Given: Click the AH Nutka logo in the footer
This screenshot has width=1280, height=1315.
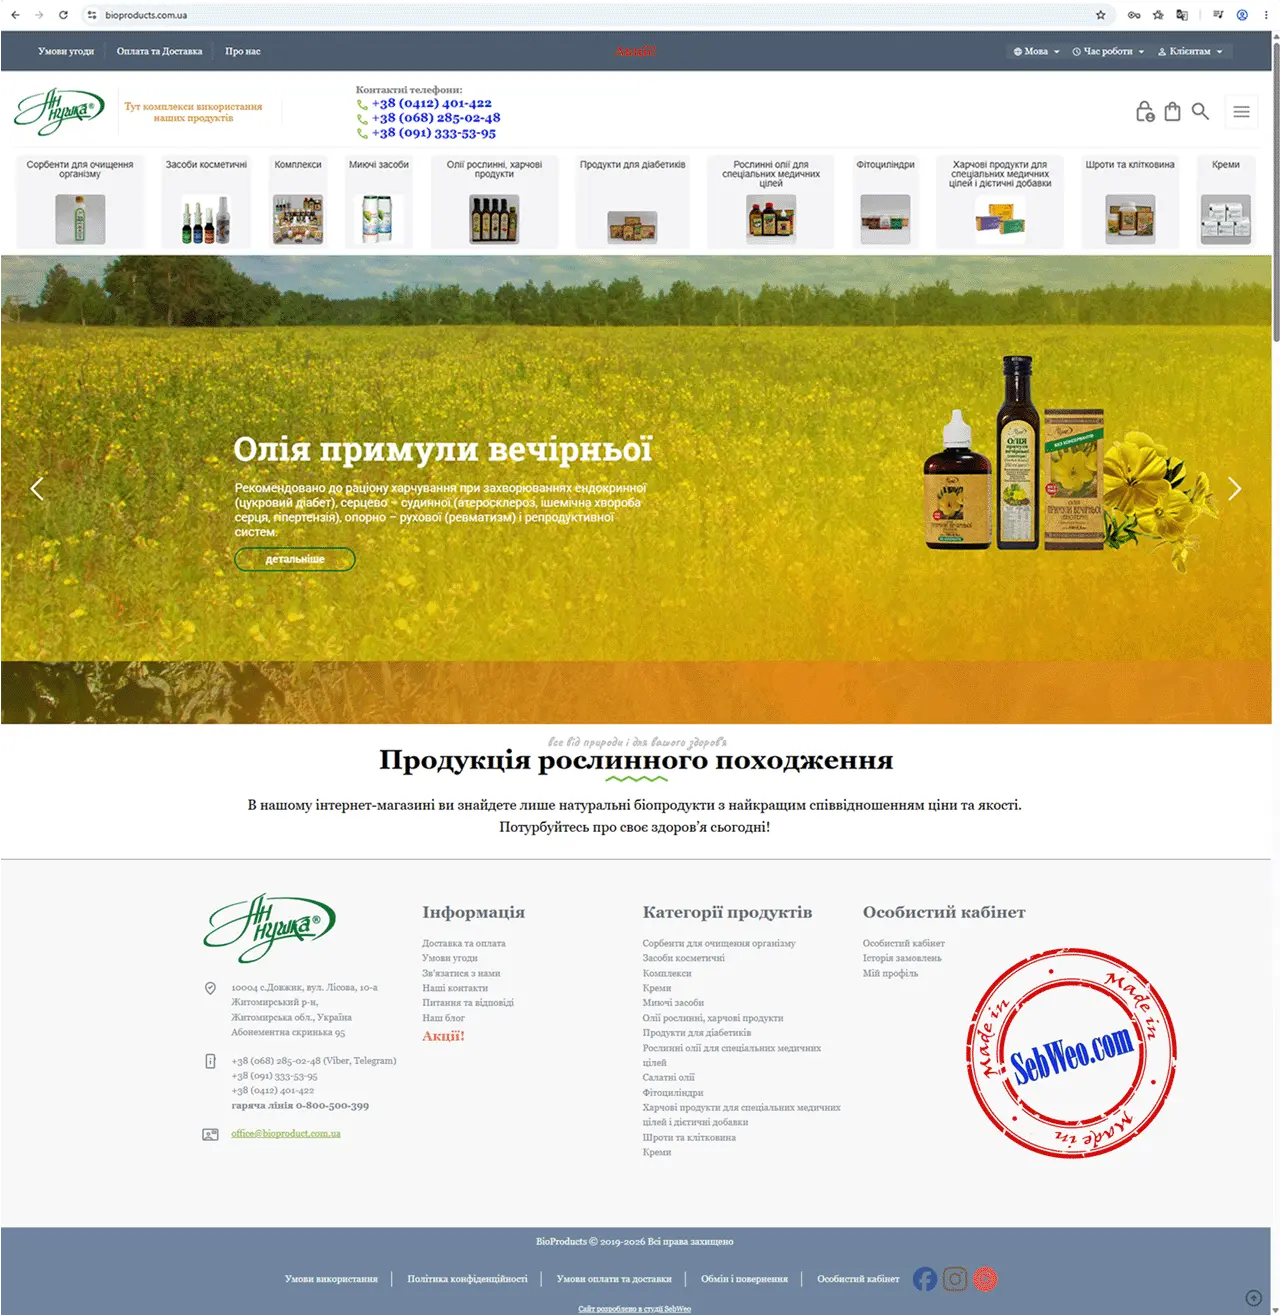Looking at the screenshot, I should tap(270, 928).
